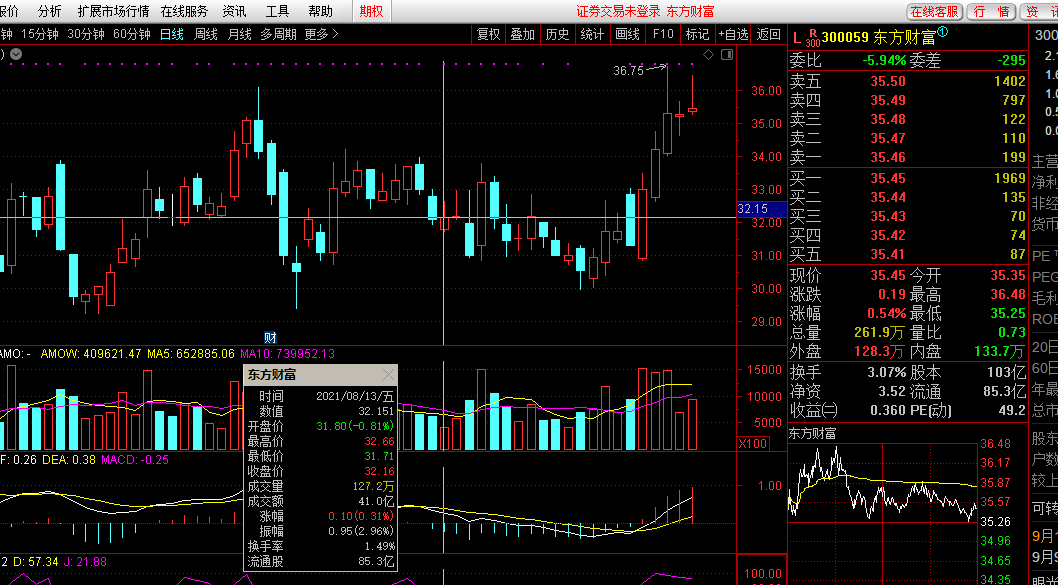Add stock with the +自选 button
This screenshot has width=1058, height=585.
coord(733,34)
